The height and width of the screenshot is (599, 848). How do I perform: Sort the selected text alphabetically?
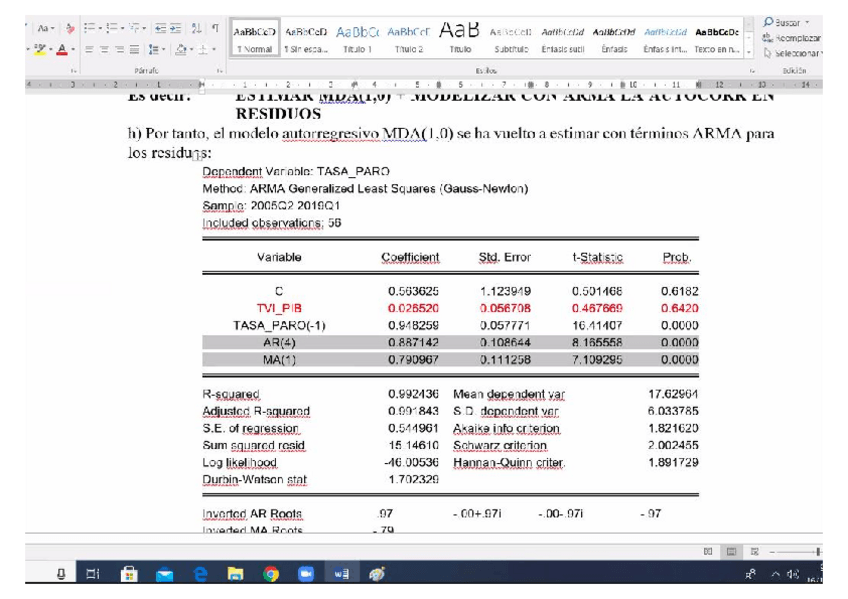196,28
